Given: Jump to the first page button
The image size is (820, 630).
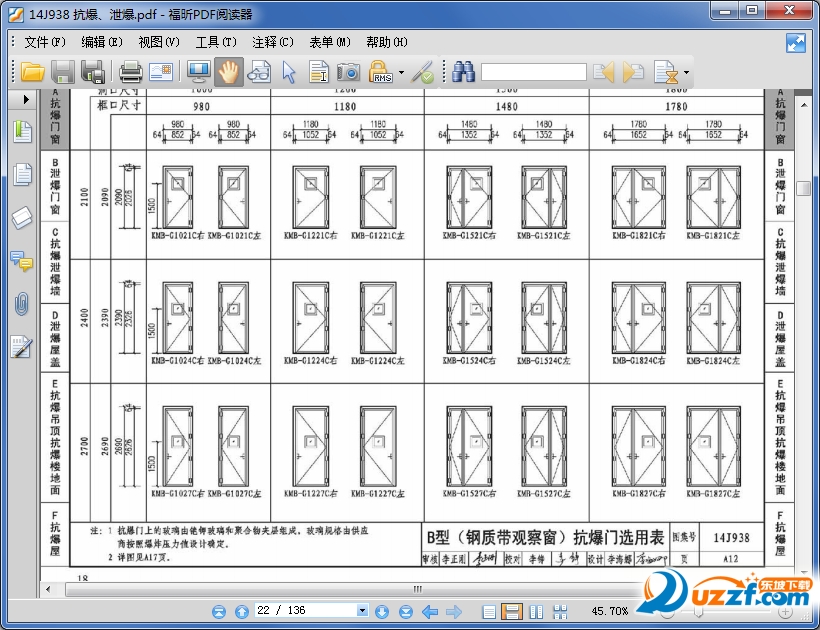Looking at the screenshot, I should coord(218,611).
